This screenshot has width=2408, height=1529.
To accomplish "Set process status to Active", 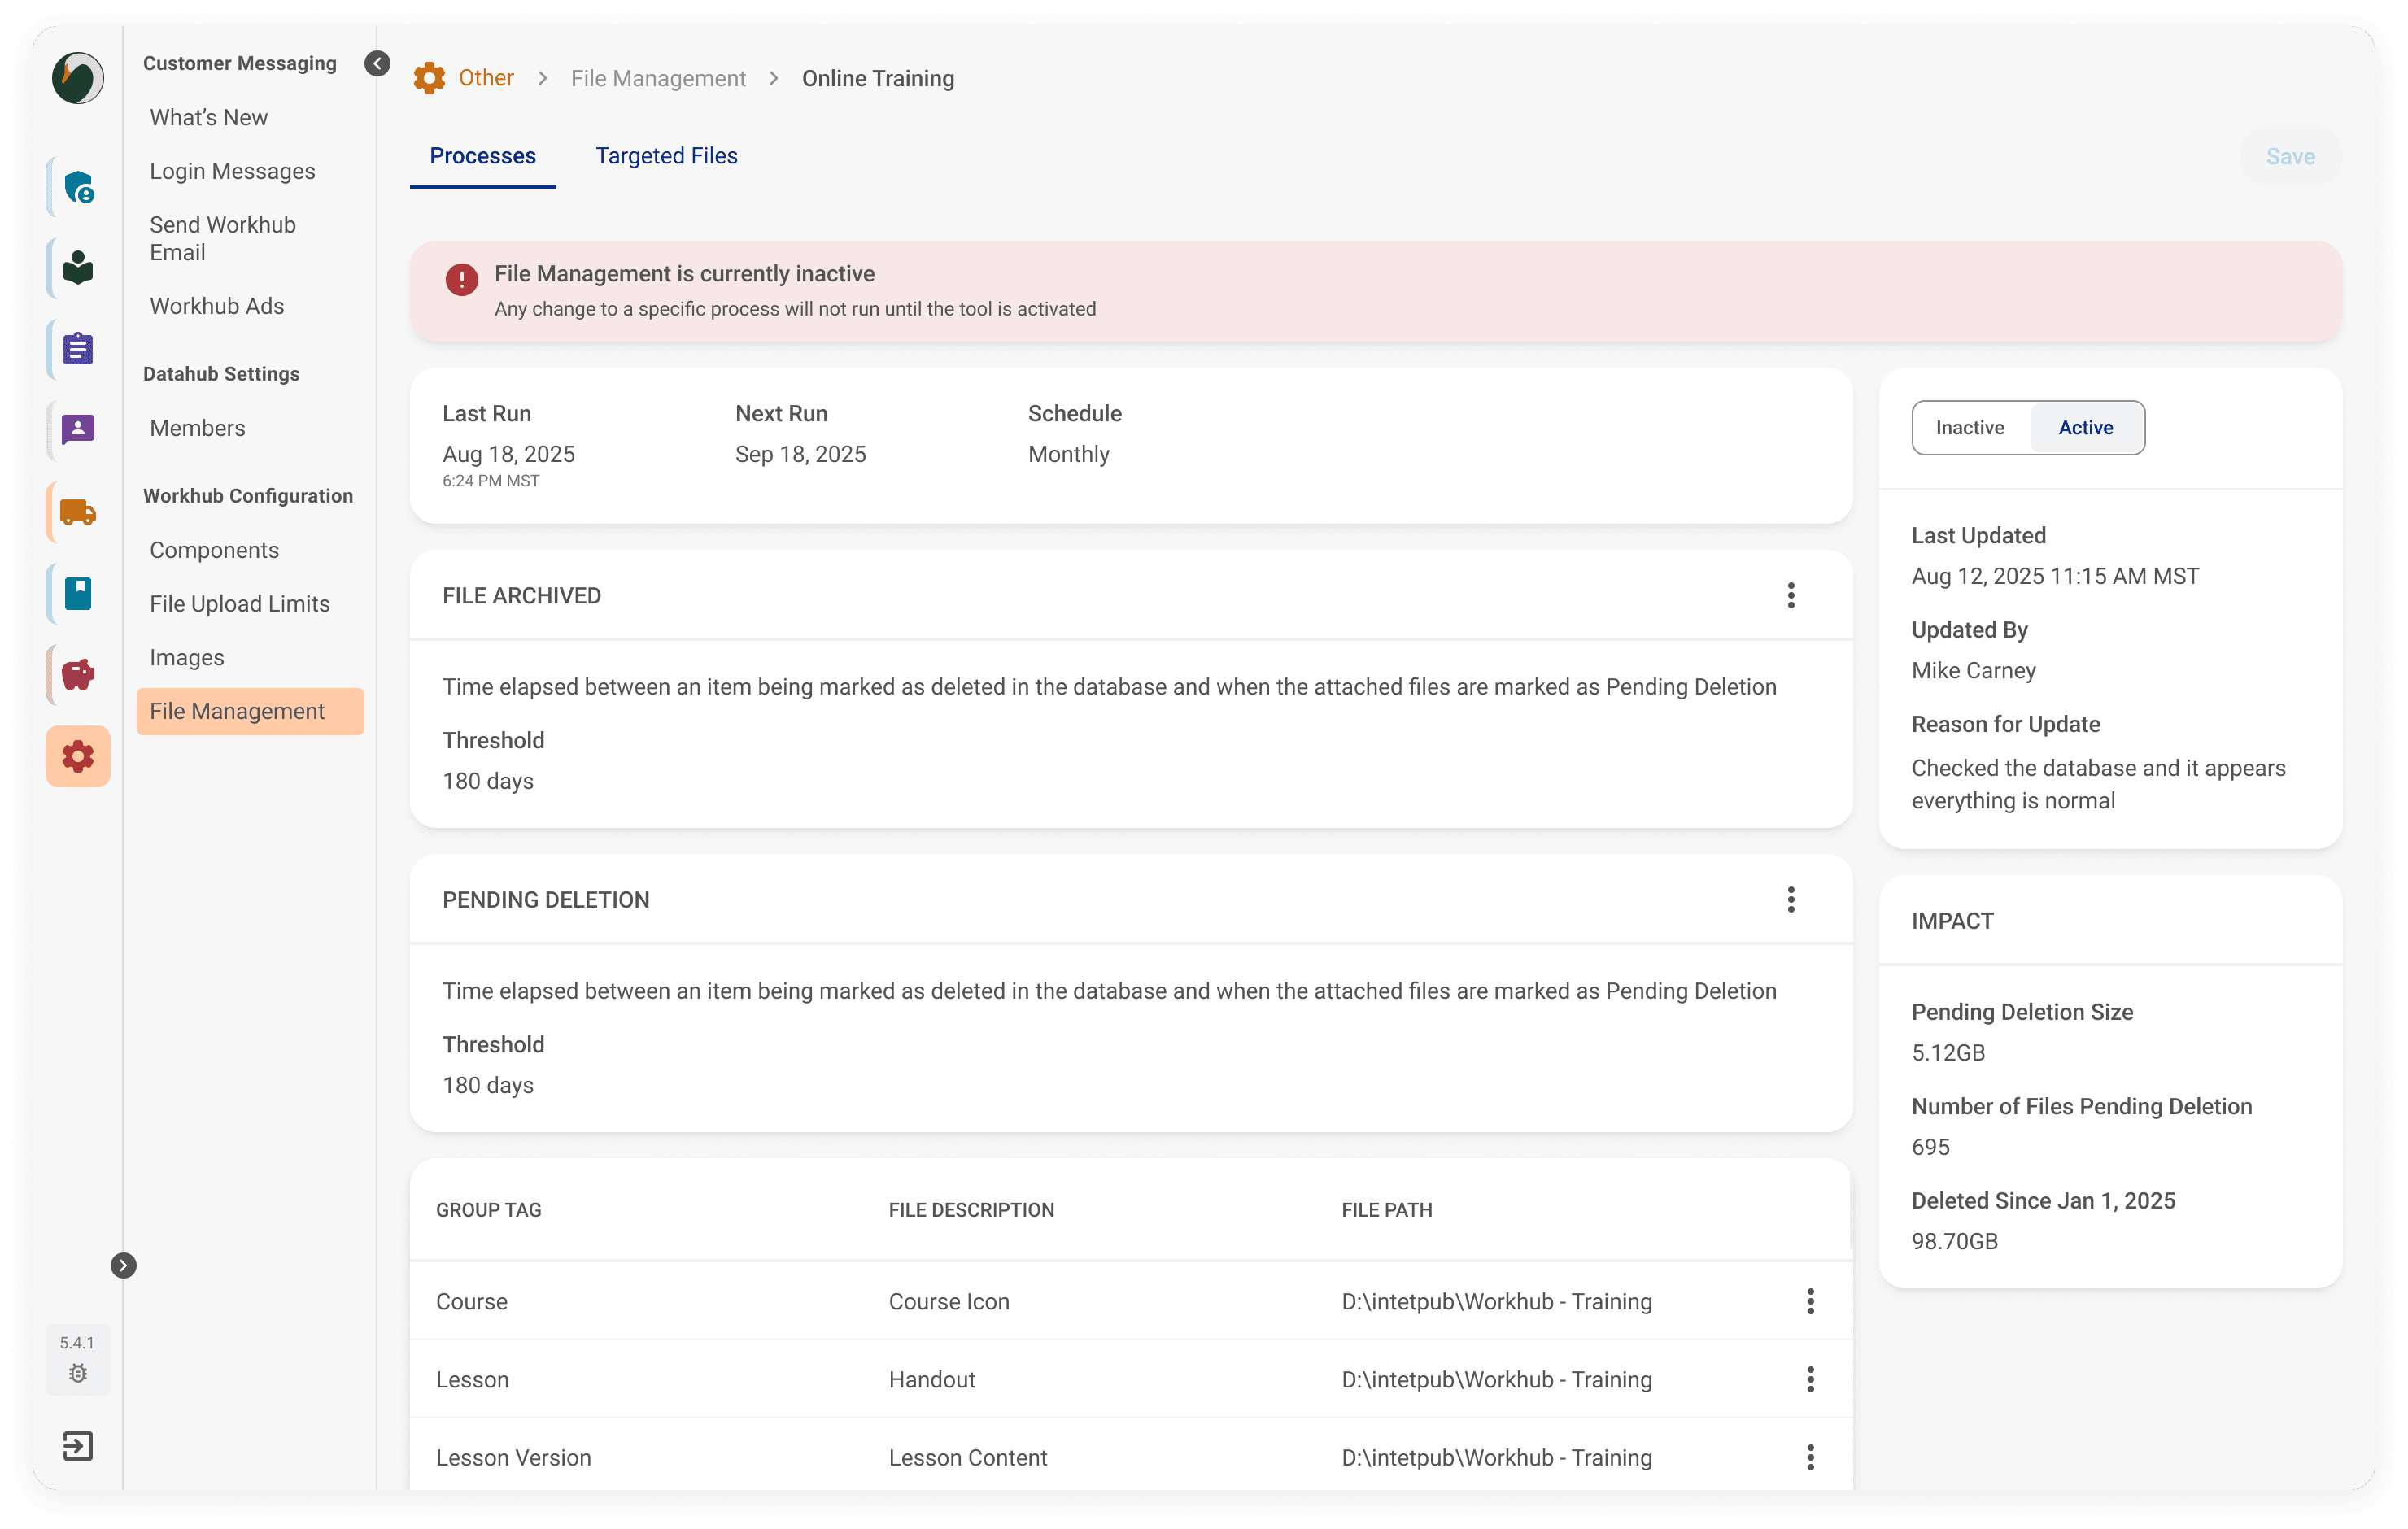I will coord(2085,428).
